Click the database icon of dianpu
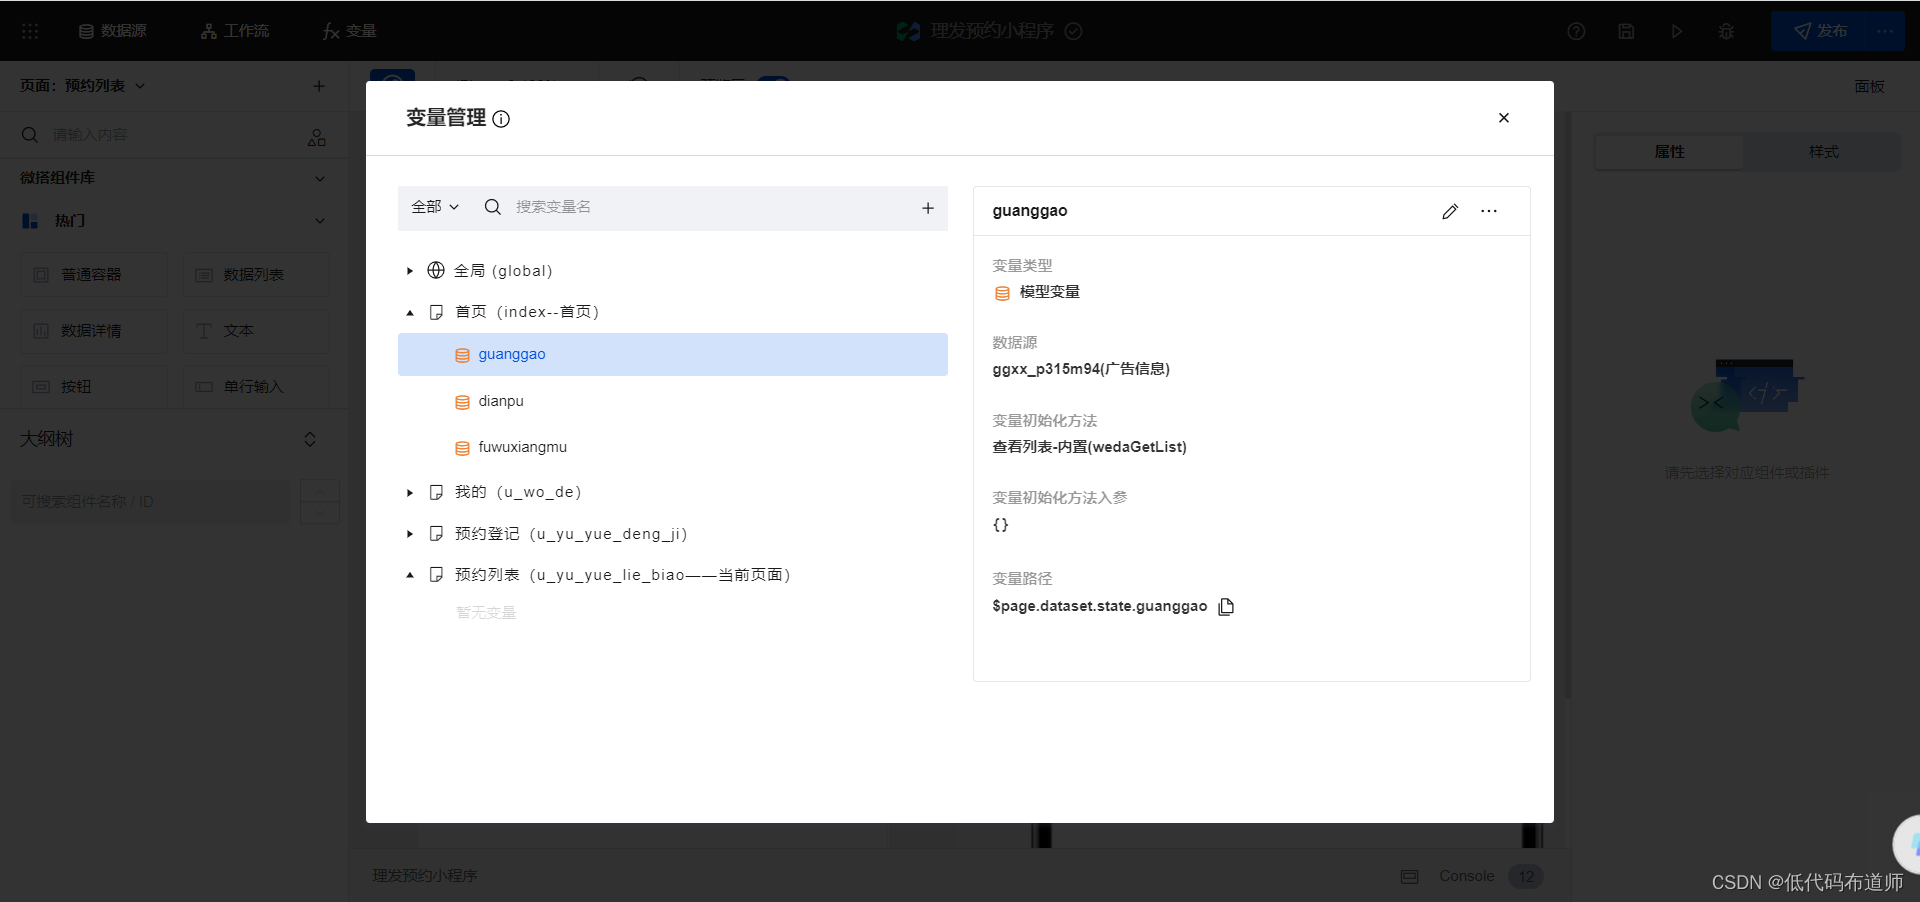This screenshot has width=1920, height=902. 462,402
